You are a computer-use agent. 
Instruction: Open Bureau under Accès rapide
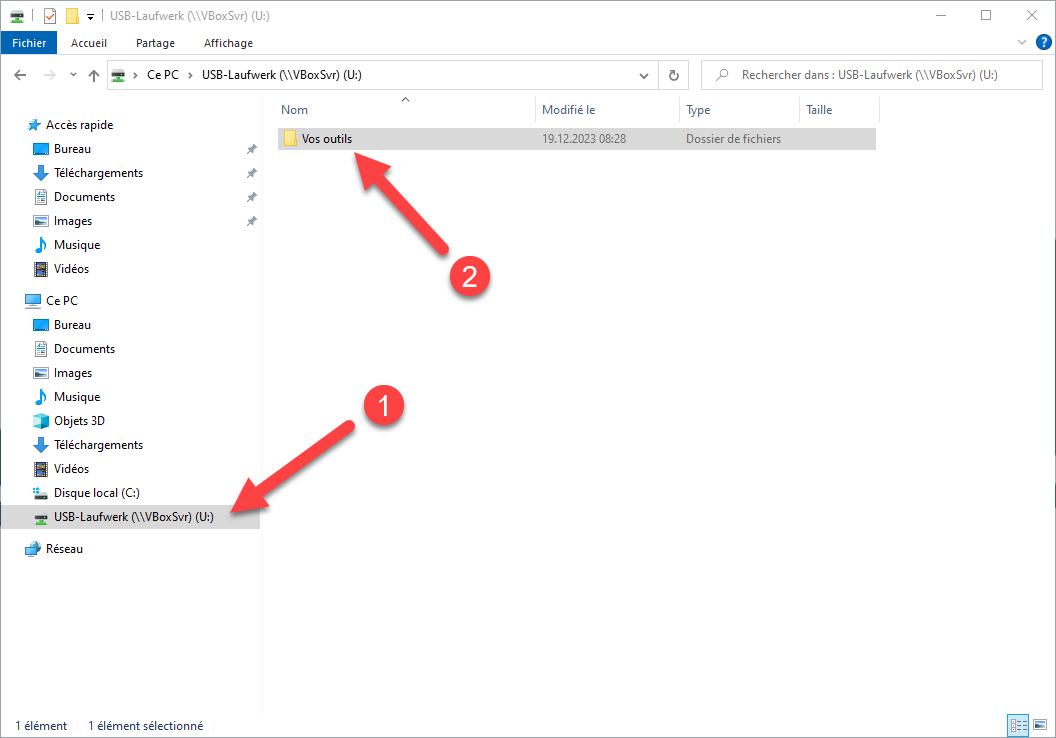click(x=72, y=149)
